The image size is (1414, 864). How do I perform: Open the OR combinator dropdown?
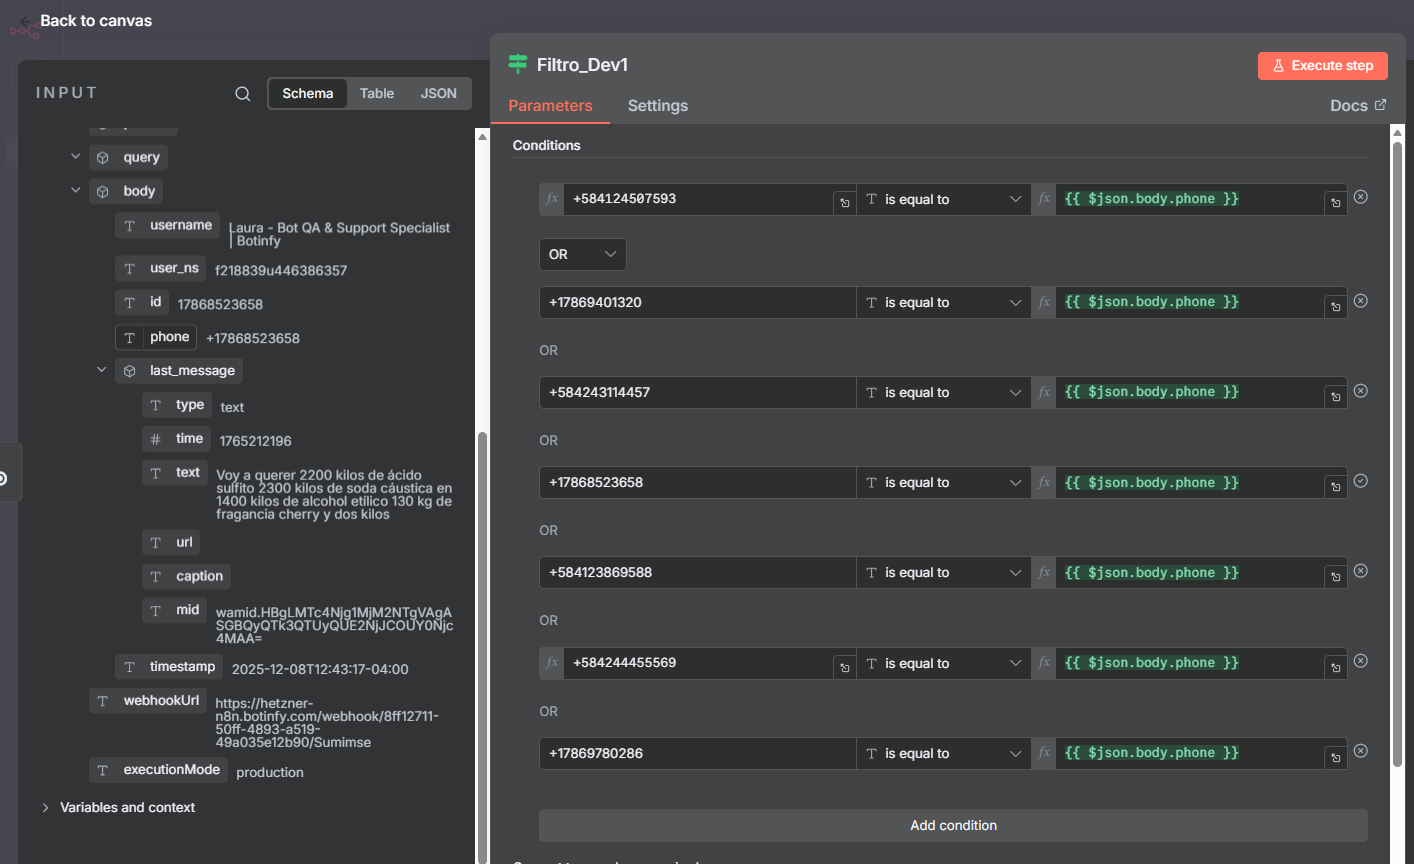click(x=583, y=254)
